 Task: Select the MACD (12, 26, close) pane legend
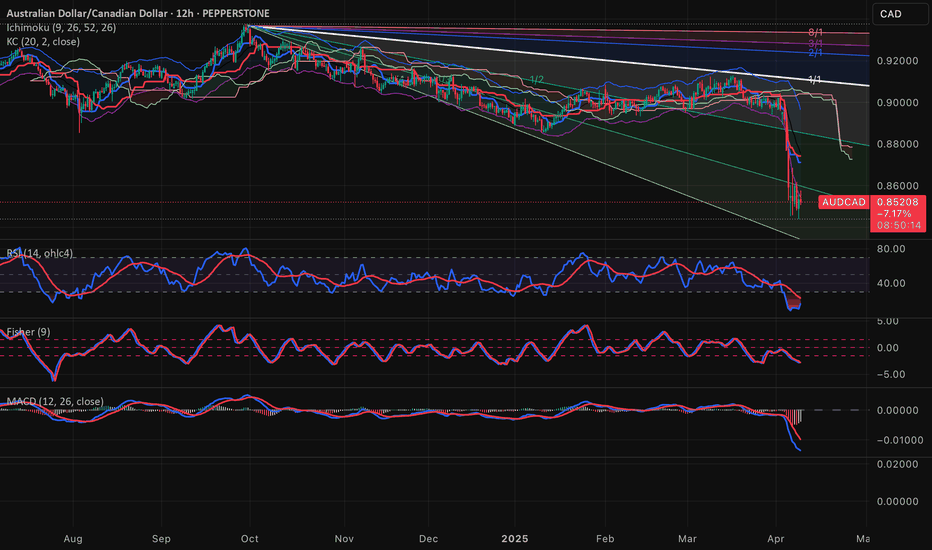(55, 401)
